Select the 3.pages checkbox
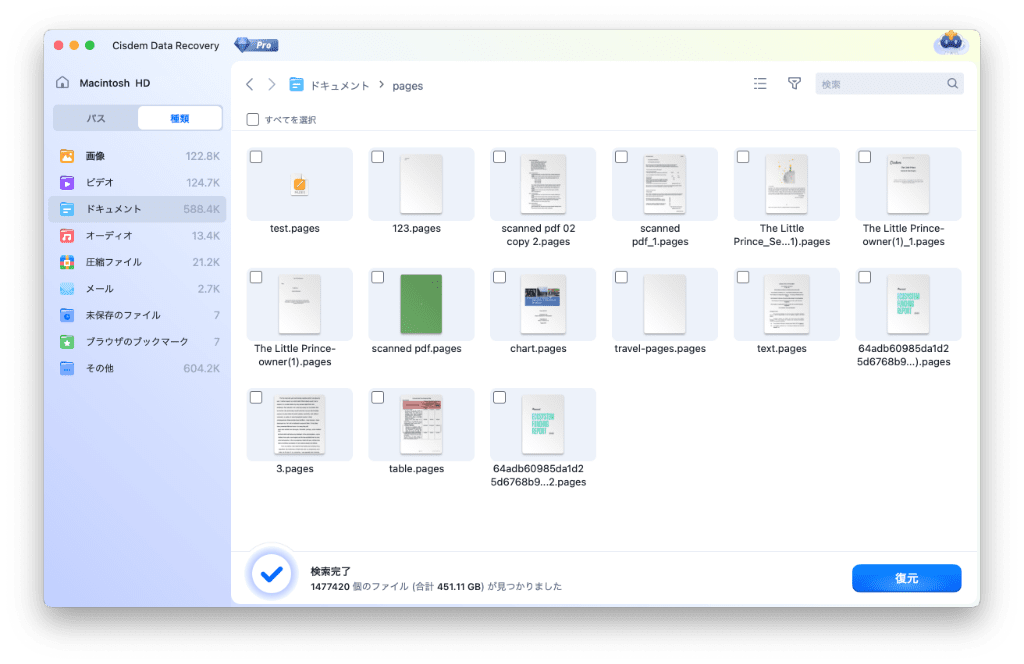 pos(256,397)
